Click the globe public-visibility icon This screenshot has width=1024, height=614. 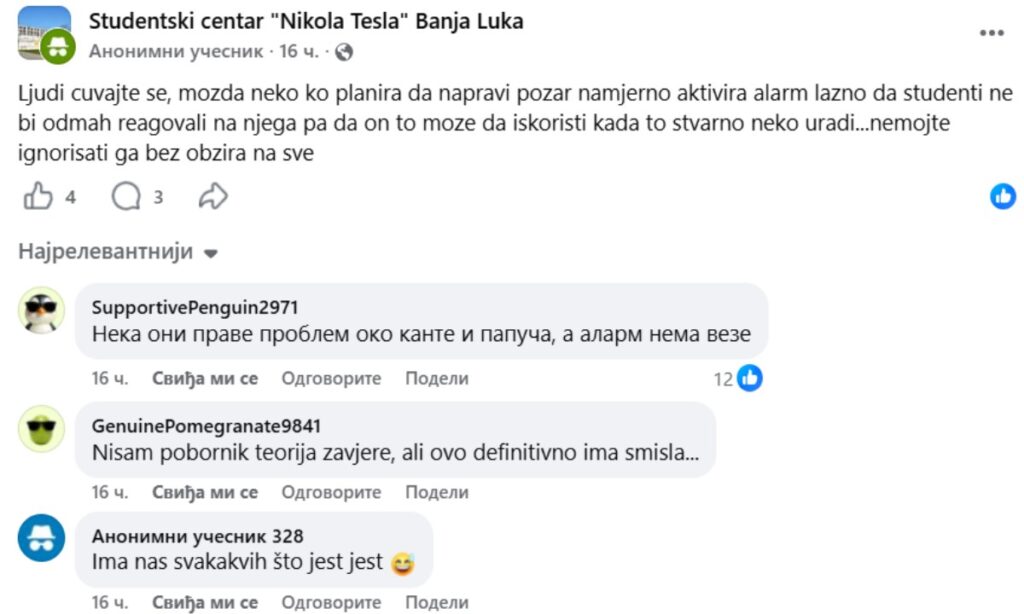tap(344, 51)
